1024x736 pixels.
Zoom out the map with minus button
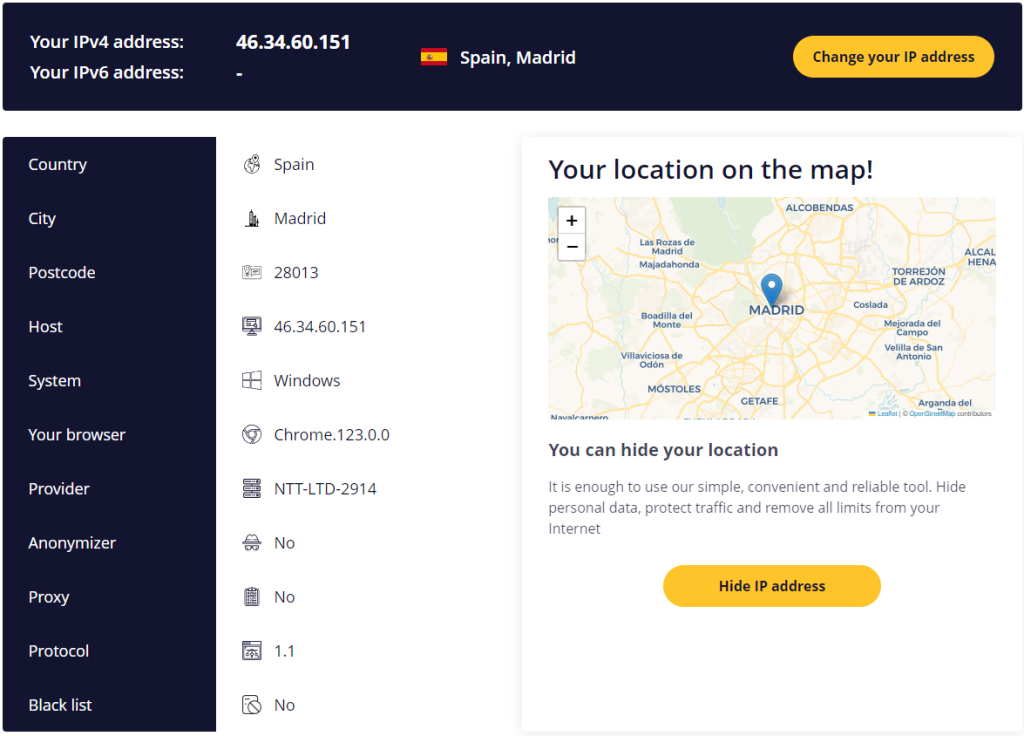[x=571, y=247]
